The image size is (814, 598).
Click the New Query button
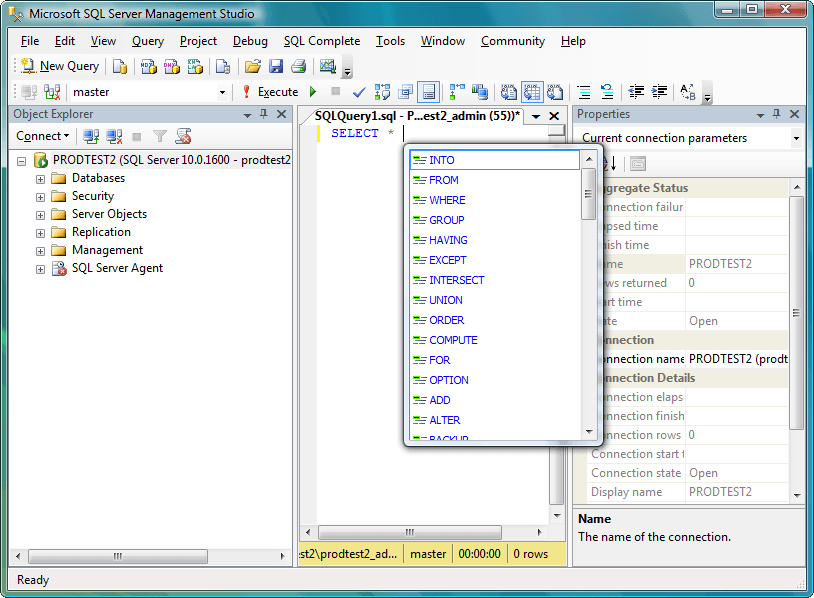(x=60, y=66)
